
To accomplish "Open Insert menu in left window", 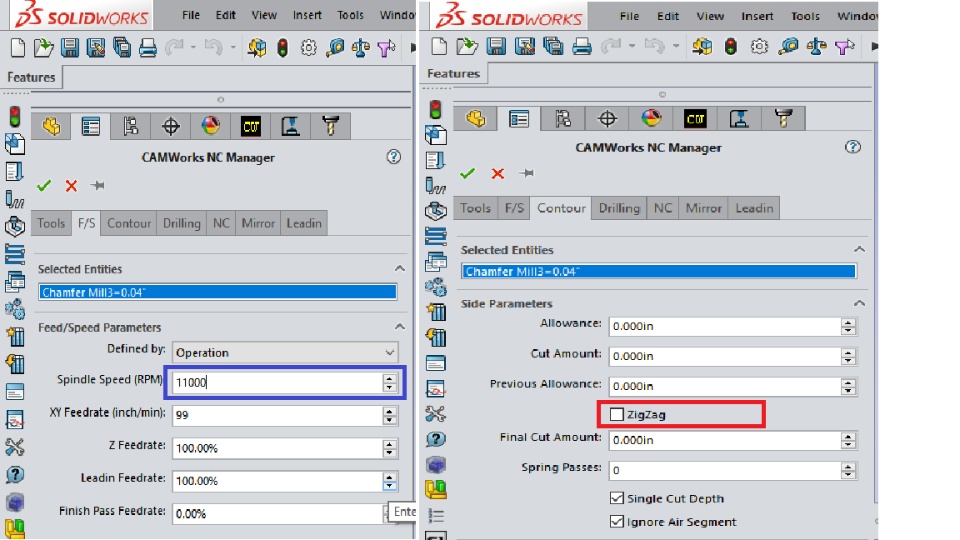I will pyautogui.click(x=307, y=15).
